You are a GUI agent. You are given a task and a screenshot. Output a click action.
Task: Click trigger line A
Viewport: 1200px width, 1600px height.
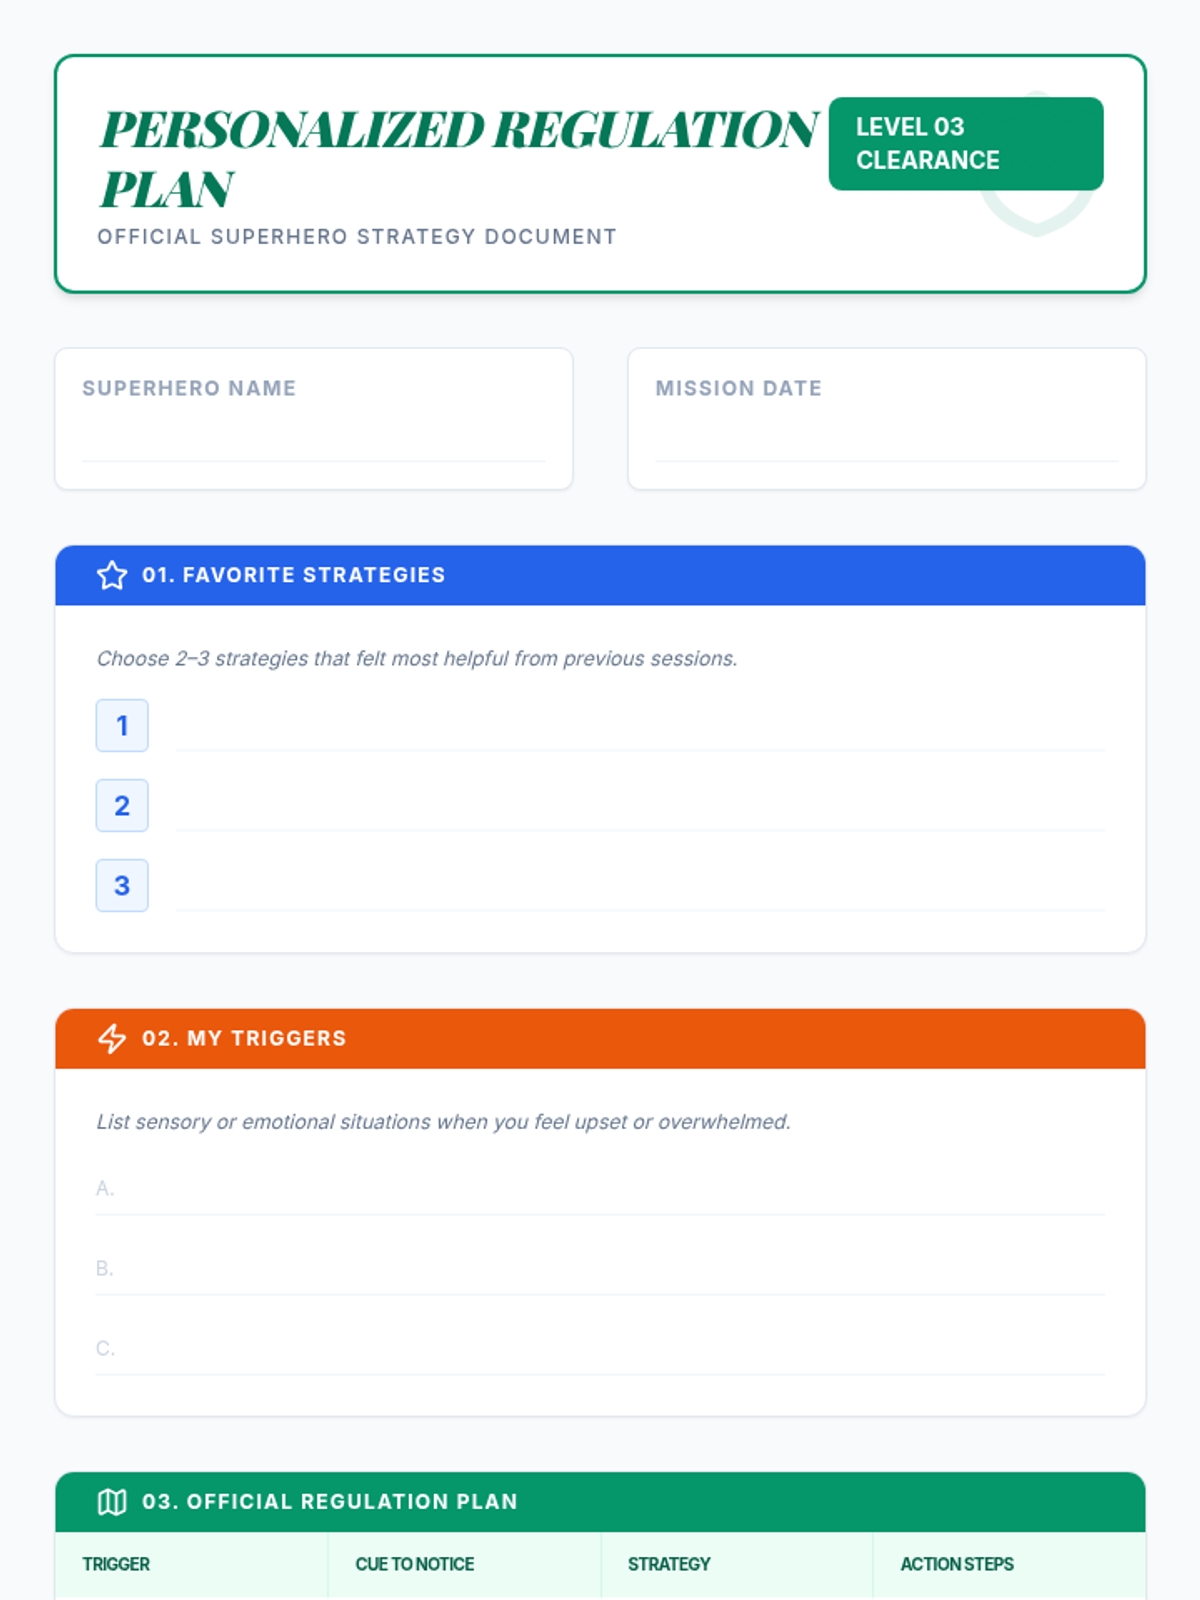pos(600,1189)
